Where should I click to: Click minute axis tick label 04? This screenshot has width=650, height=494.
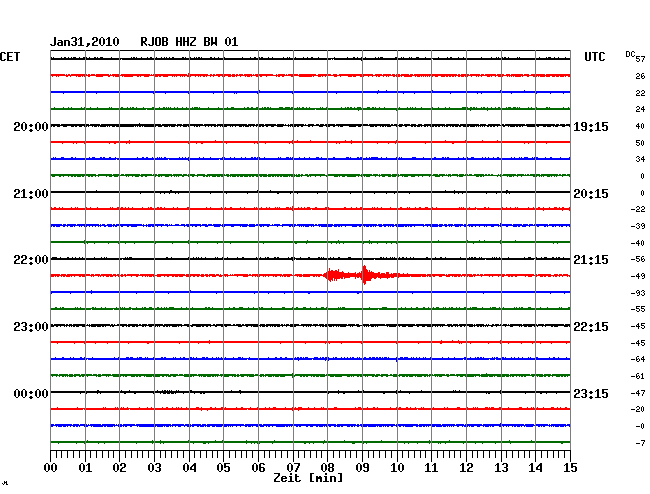click(x=189, y=467)
